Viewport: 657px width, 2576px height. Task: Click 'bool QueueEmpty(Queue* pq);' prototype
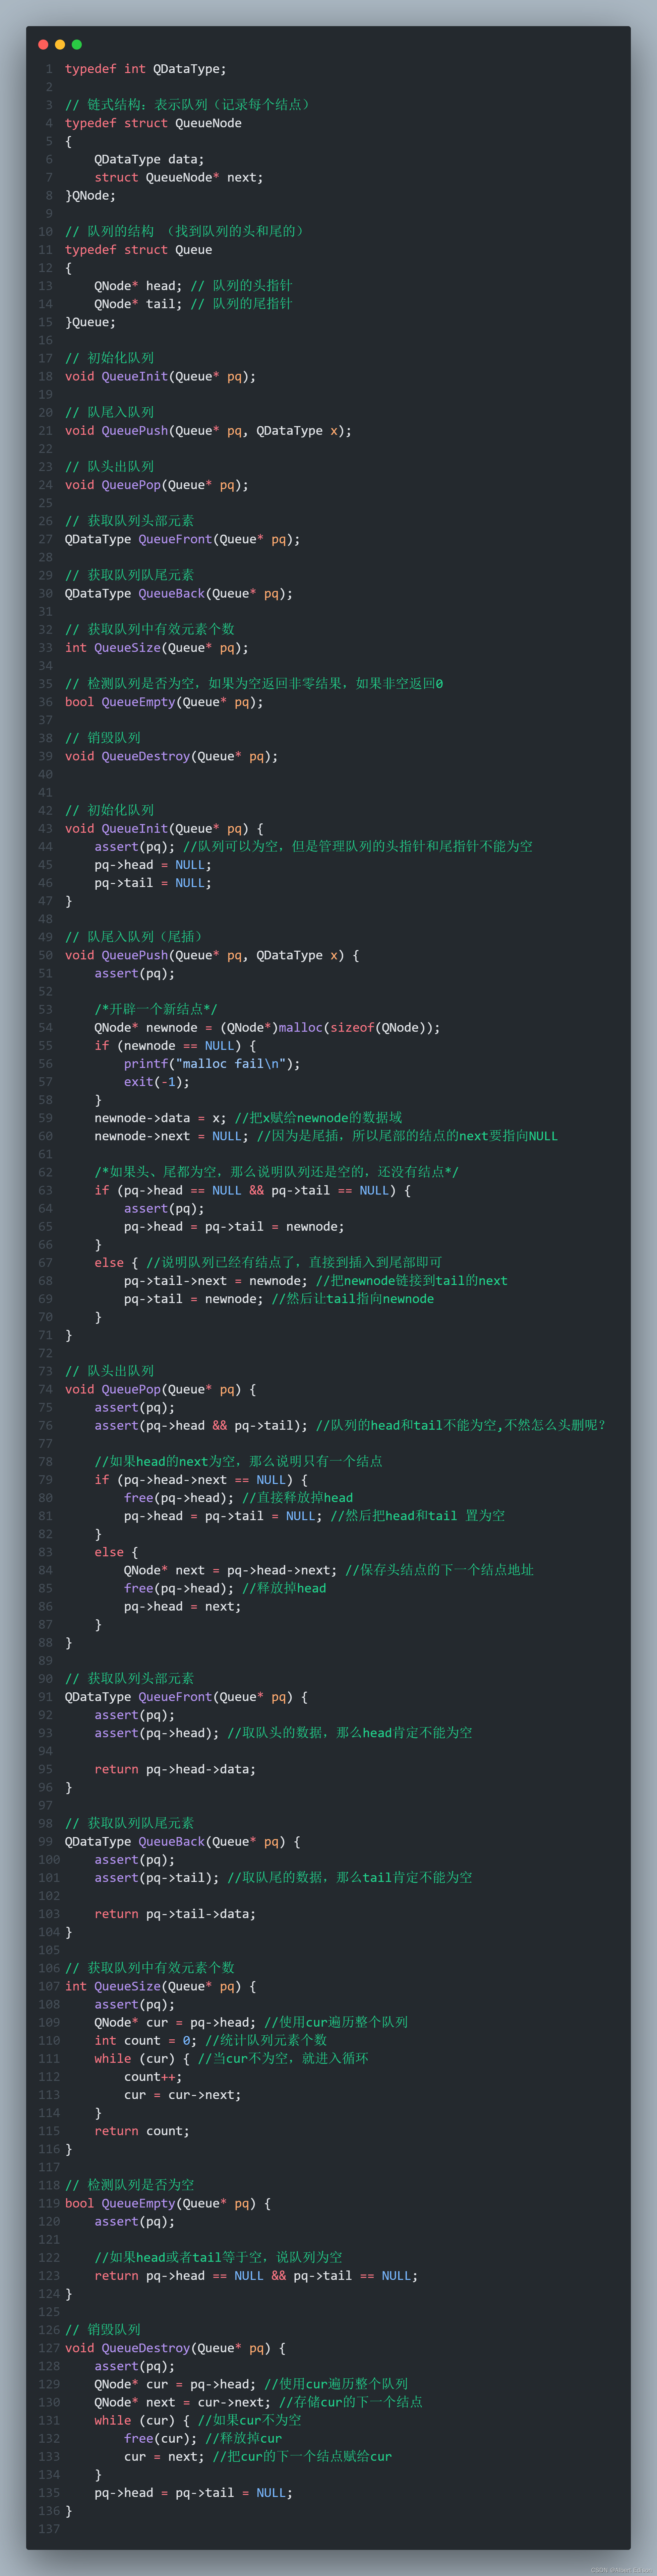[164, 702]
